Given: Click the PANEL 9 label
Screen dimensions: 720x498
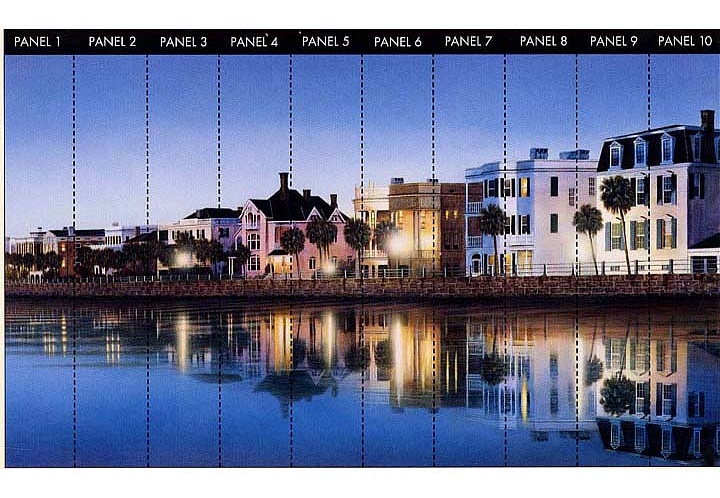Looking at the screenshot, I should click(614, 41).
